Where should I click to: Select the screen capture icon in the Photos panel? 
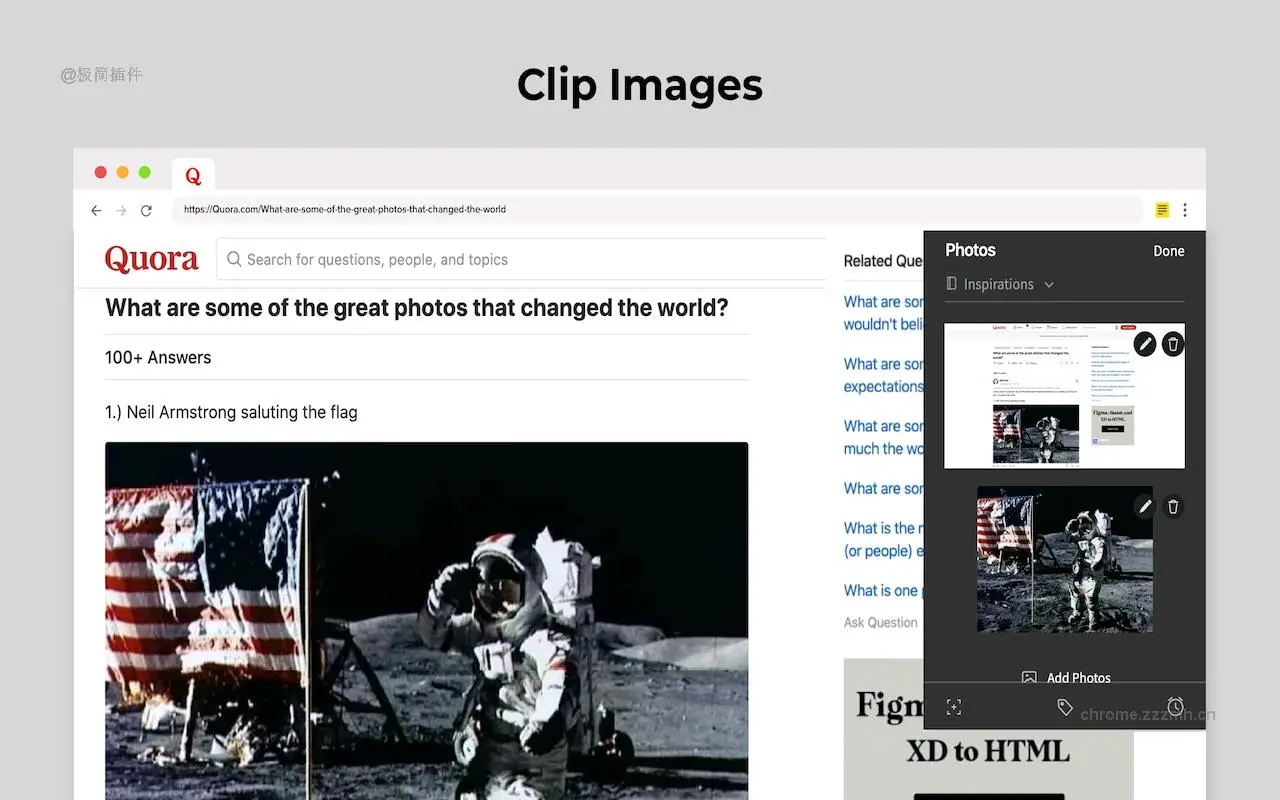[954, 707]
